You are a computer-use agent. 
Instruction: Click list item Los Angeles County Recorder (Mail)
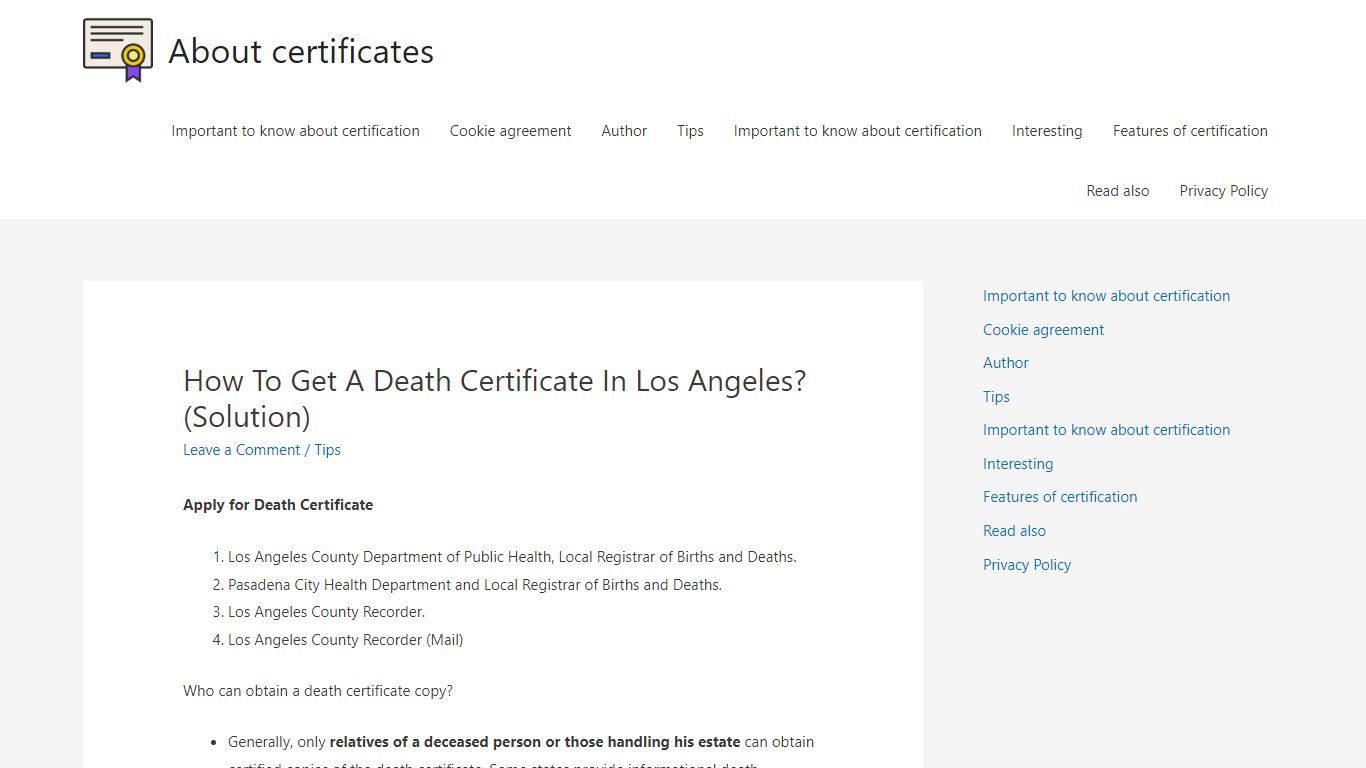point(345,640)
